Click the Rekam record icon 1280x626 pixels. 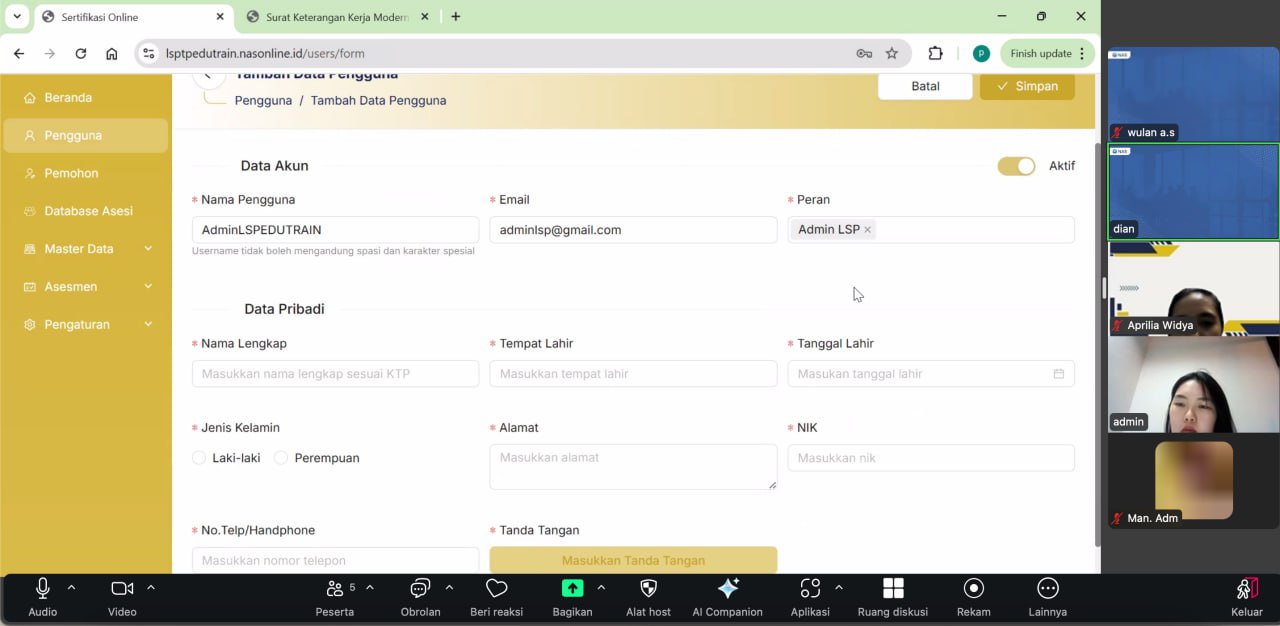coord(973,589)
